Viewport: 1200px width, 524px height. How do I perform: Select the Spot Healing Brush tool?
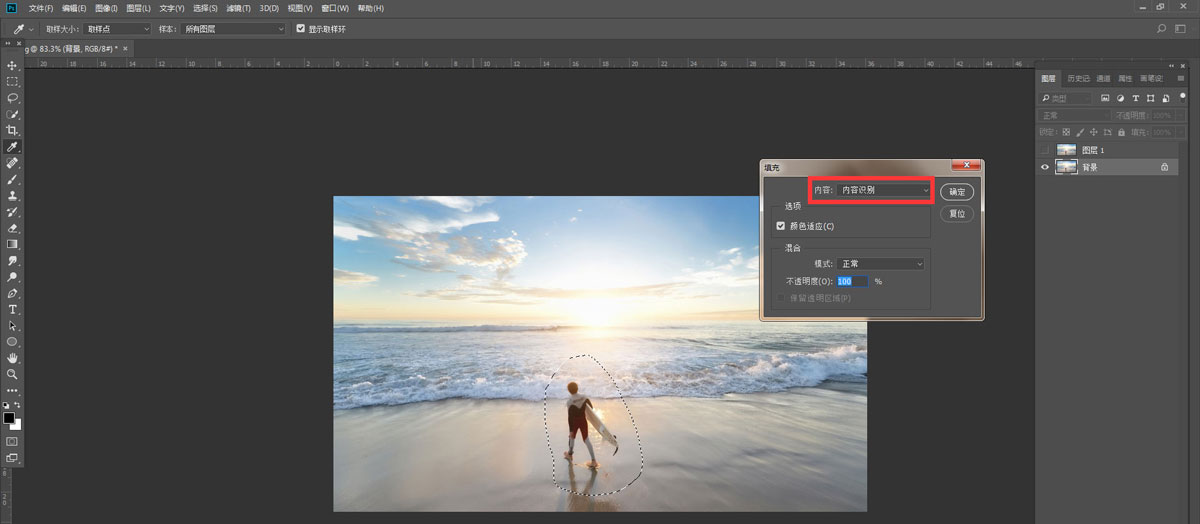click(x=12, y=163)
